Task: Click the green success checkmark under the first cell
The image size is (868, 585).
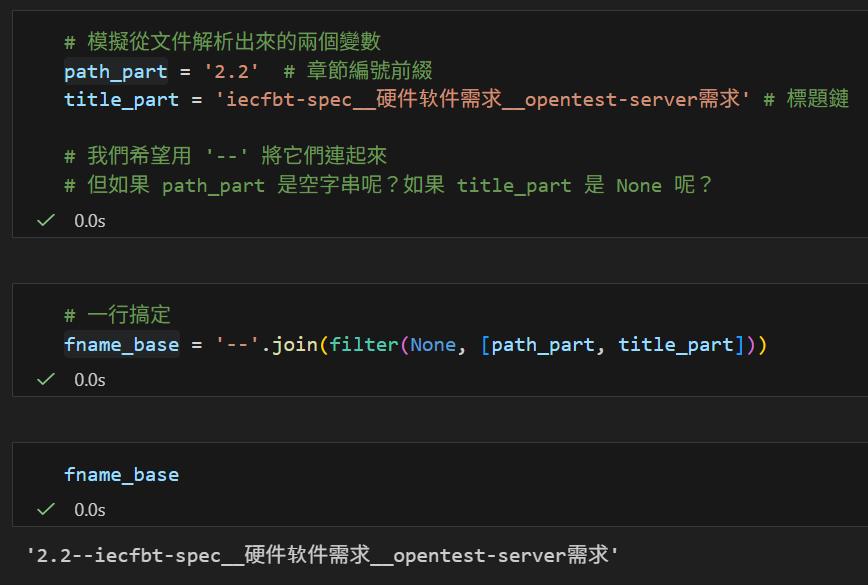Action: [x=45, y=220]
